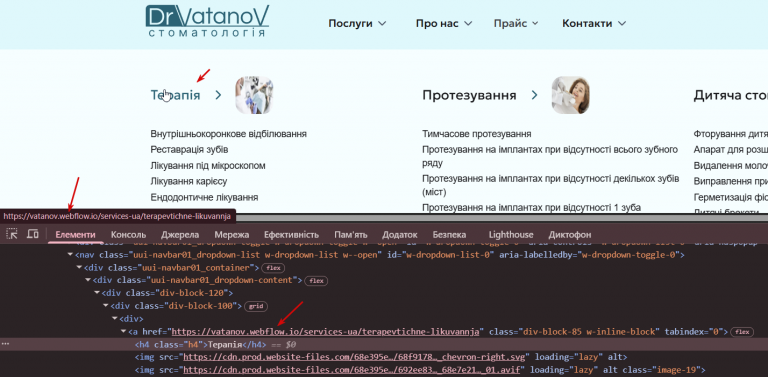Screen dimensions: 768x377
Task: Open Реставрація зубів link
Action: 189,149
